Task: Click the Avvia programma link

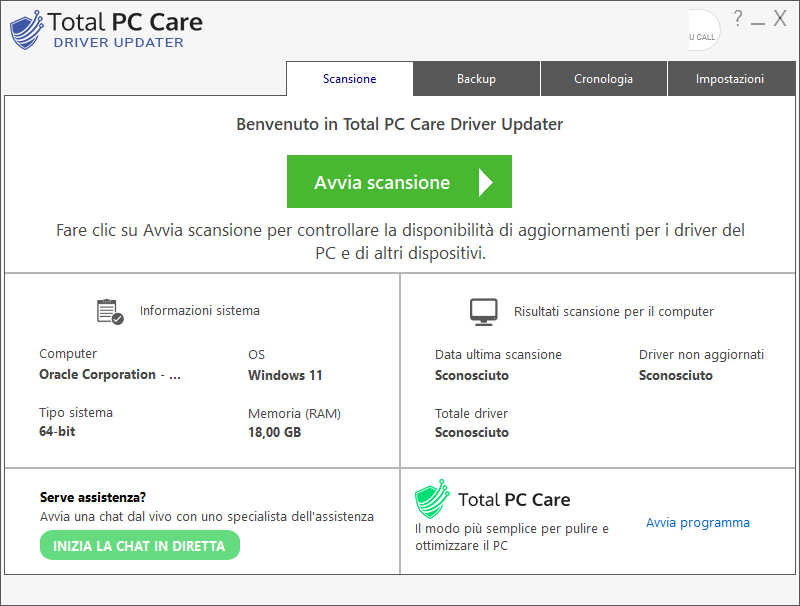Action: (697, 522)
